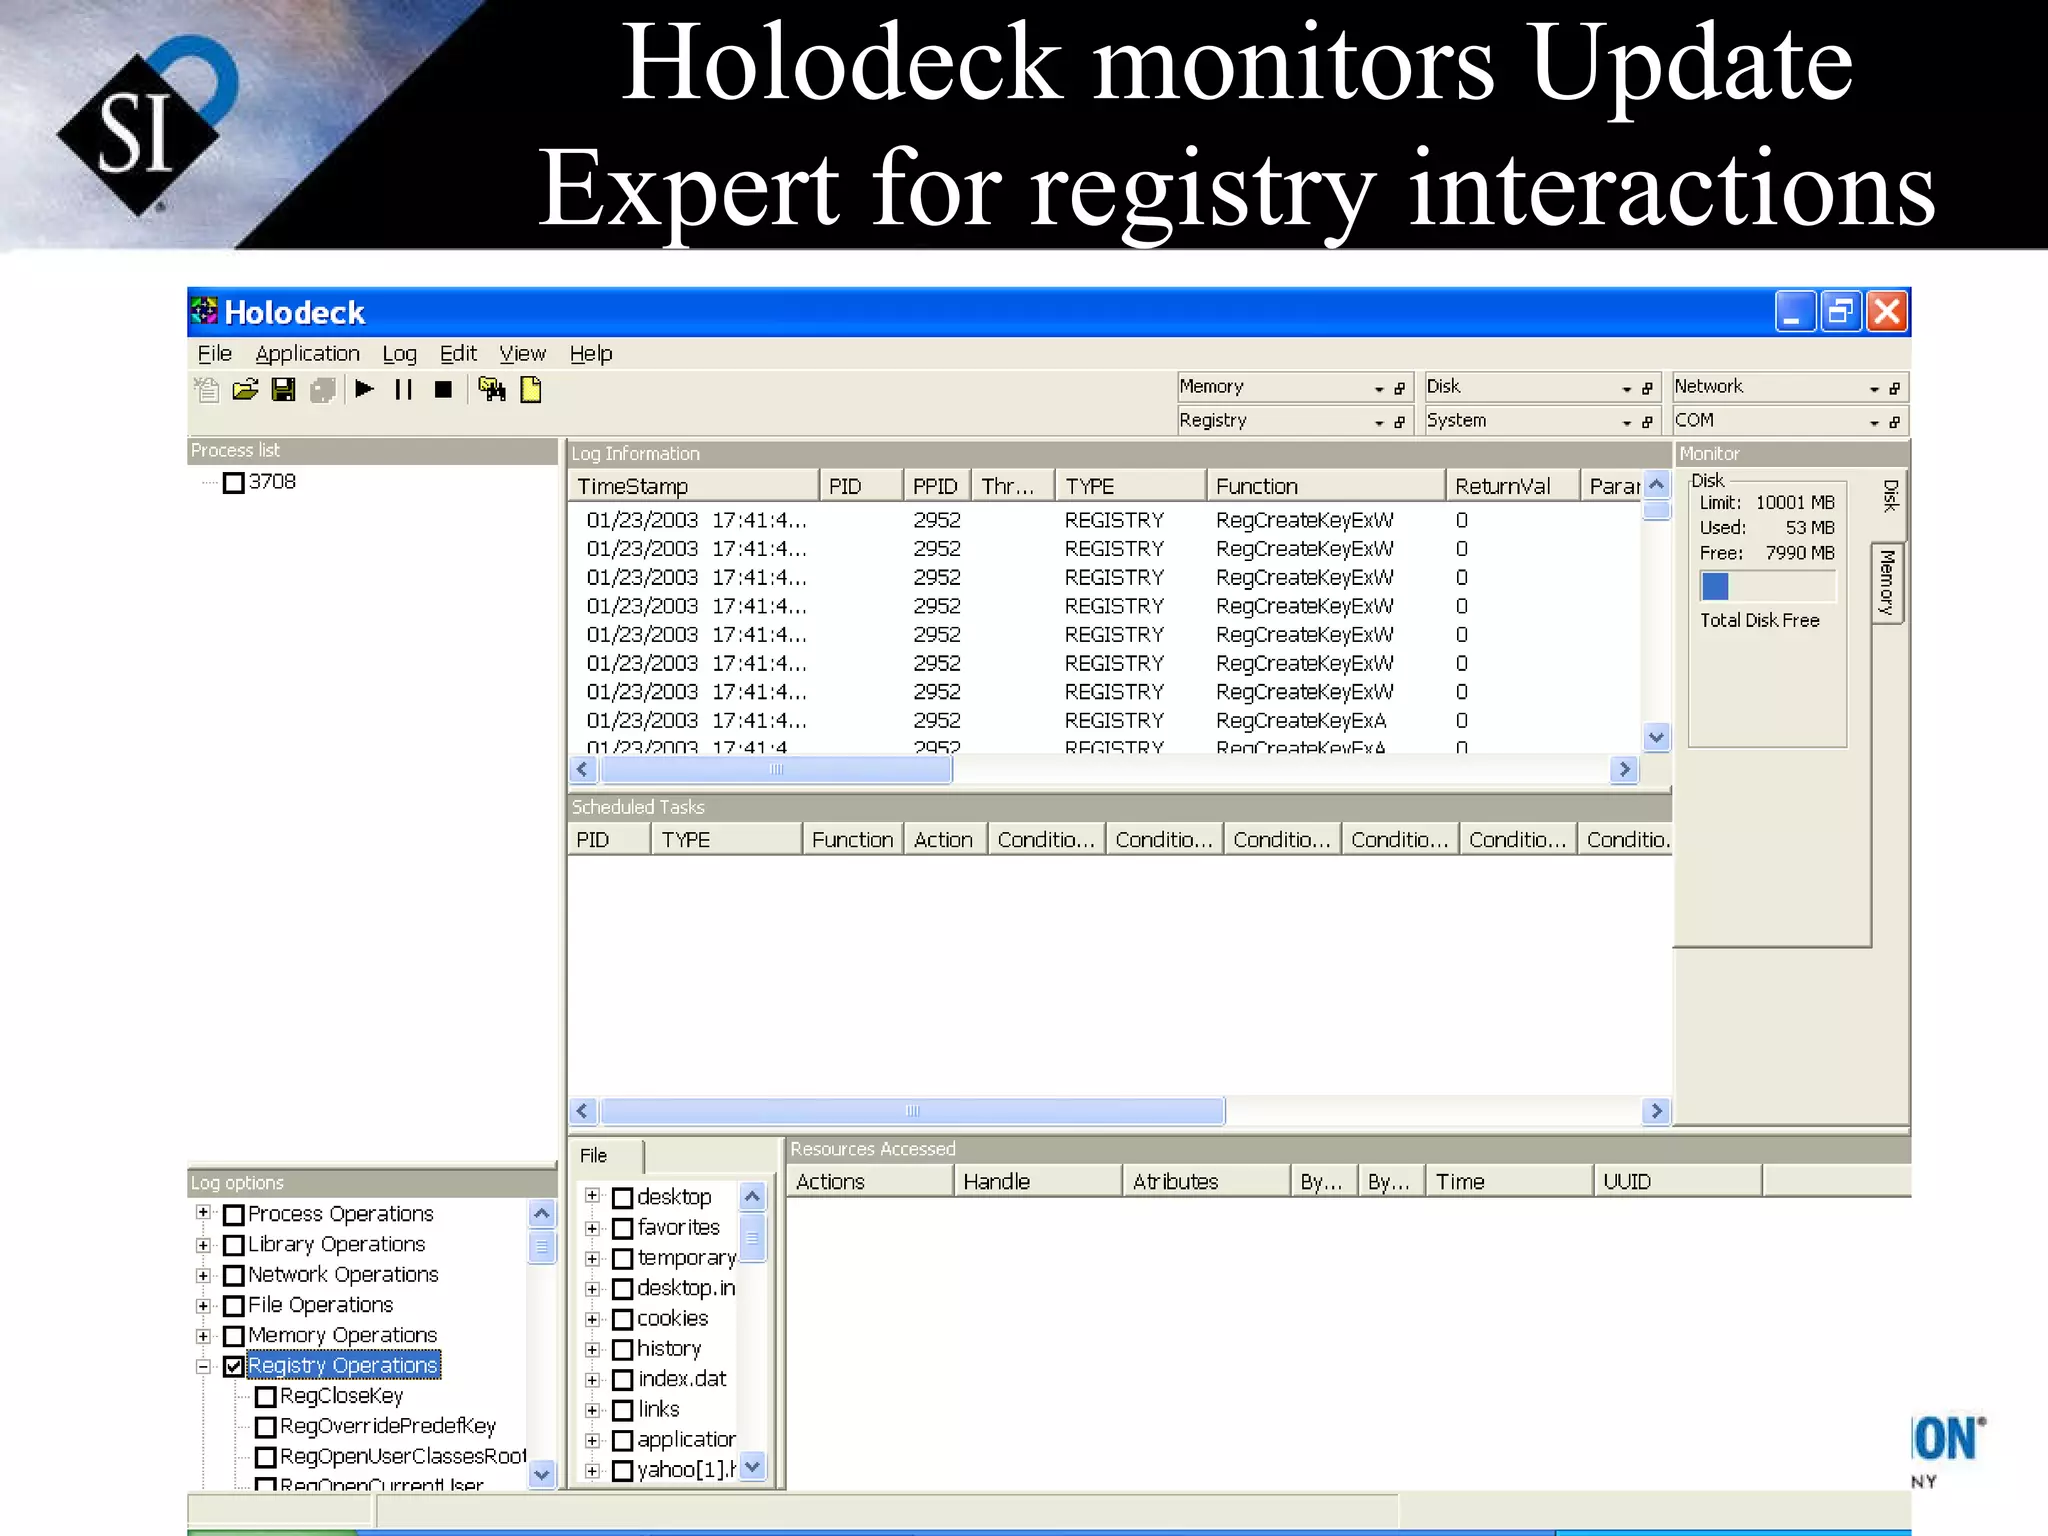The image size is (2048, 1536).
Task: Enable Memory Operations checkbox
Action: pos(234,1336)
